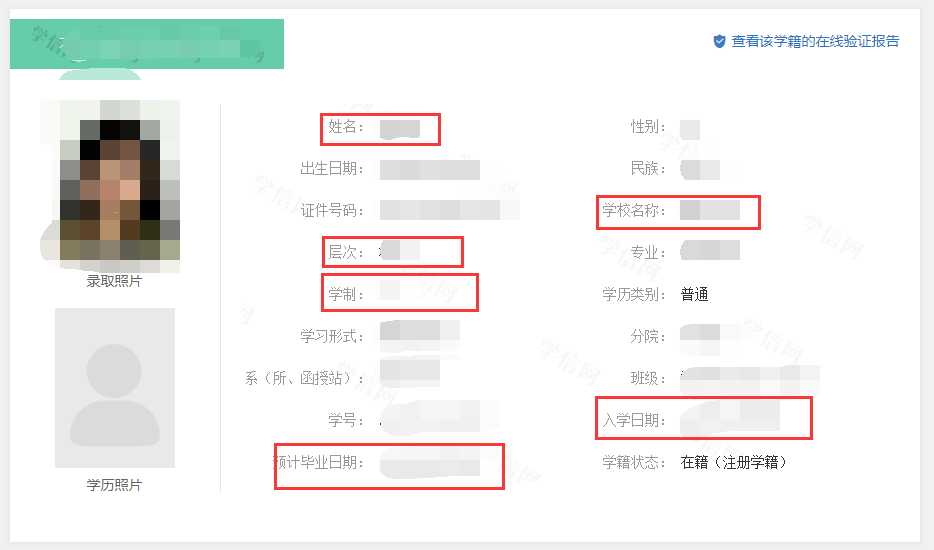Click the 姓名 field label
934x550 pixels.
coord(347,127)
